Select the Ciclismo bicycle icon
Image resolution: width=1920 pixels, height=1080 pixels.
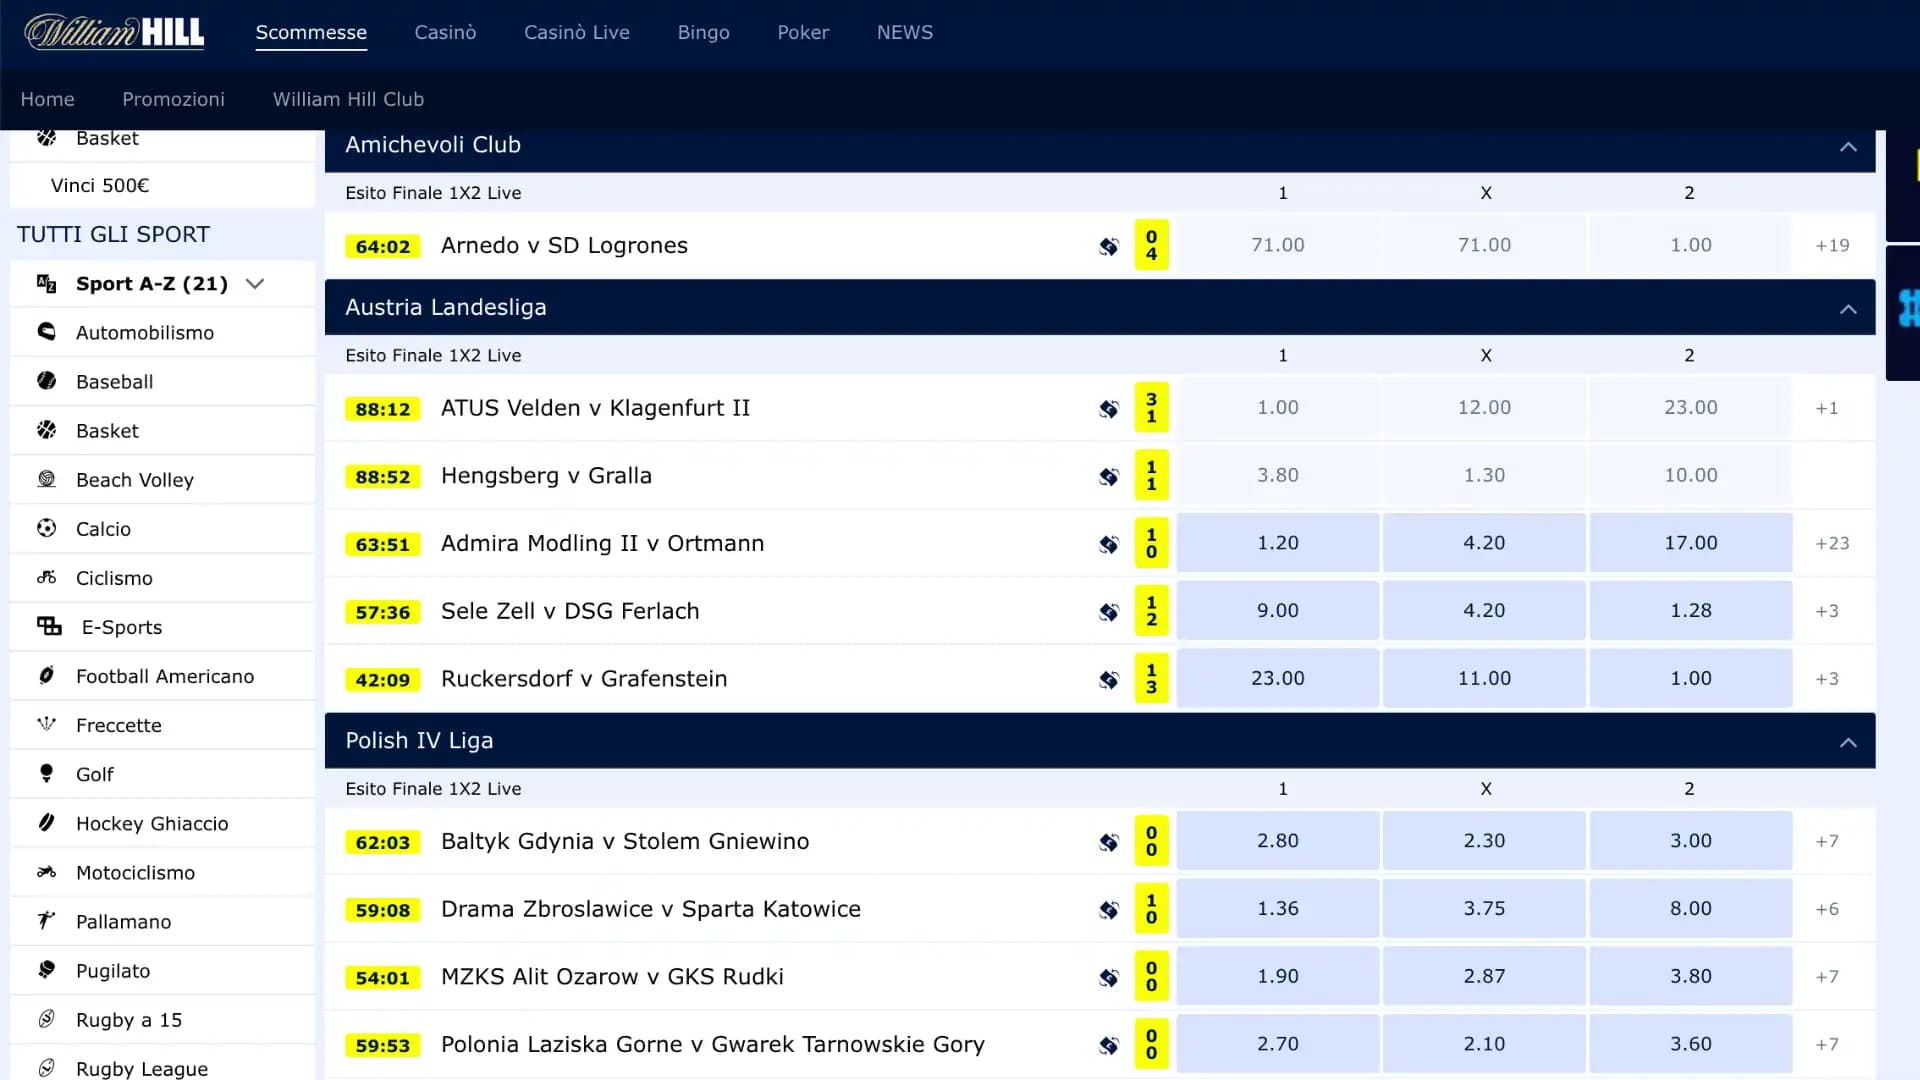click(x=46, y=577)
